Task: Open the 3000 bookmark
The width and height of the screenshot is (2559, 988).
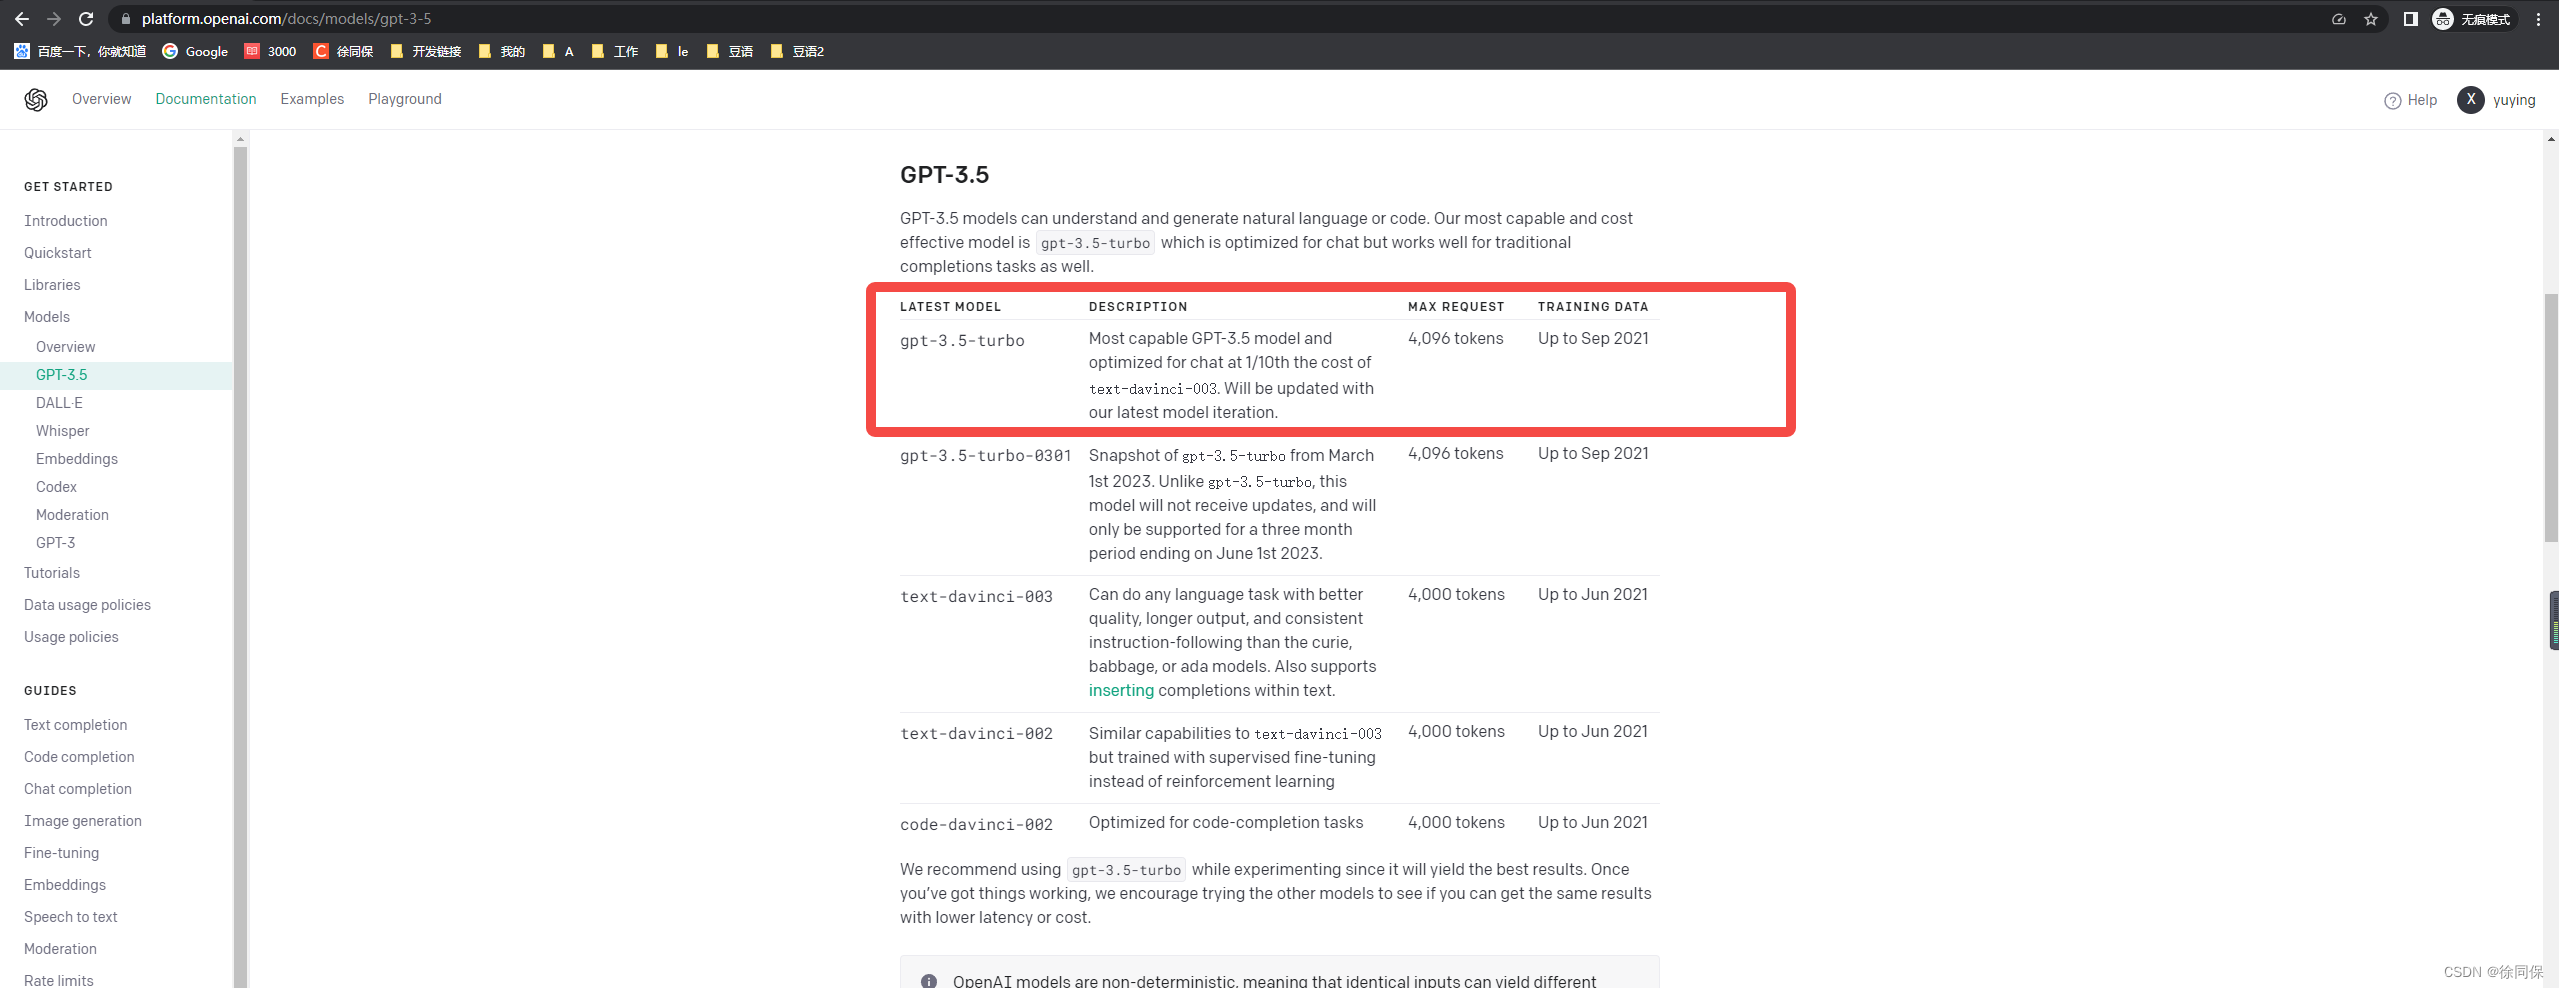Action: [x=270, y=51]
